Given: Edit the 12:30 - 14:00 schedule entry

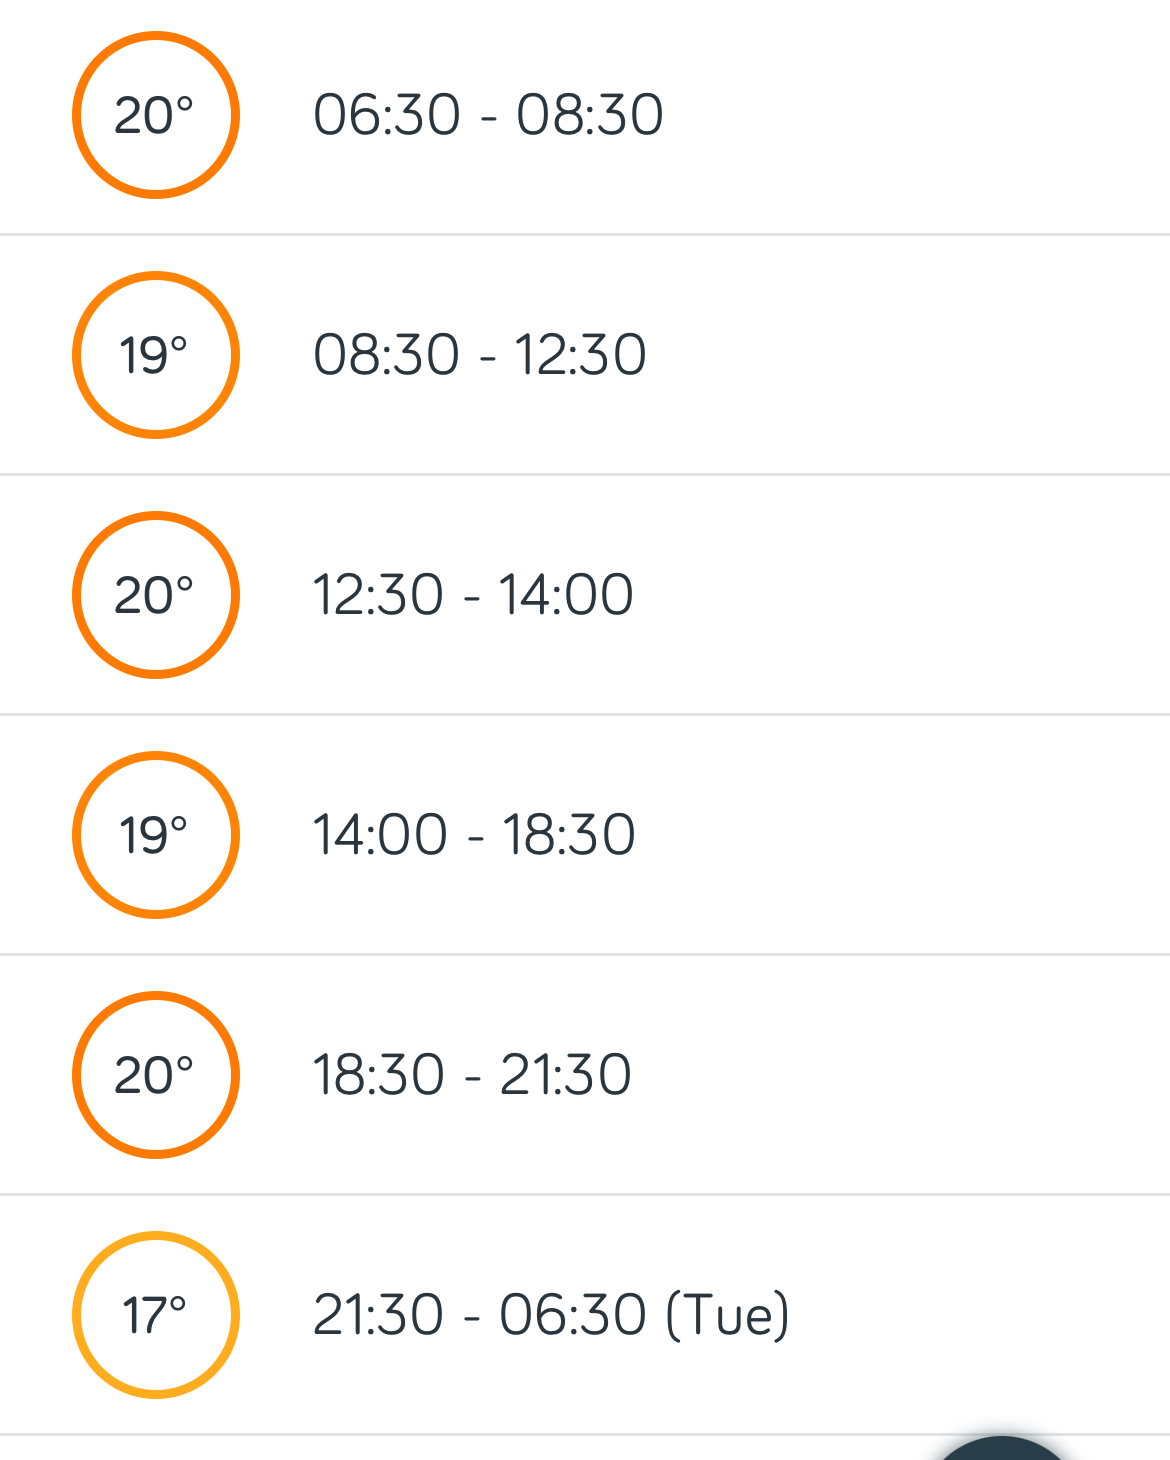Looking at the screenshot, I should pyautogui.click(x=585, y=595).
